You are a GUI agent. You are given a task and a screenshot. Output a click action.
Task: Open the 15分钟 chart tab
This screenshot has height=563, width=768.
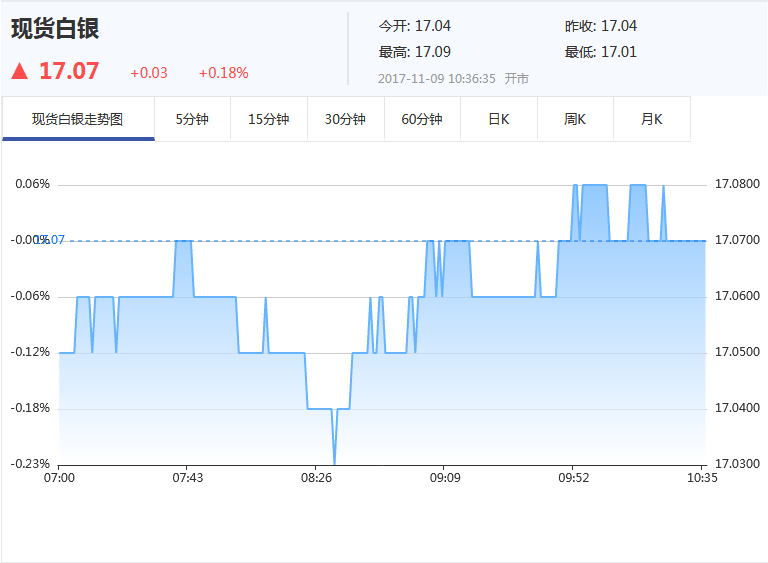pos(268,119)
